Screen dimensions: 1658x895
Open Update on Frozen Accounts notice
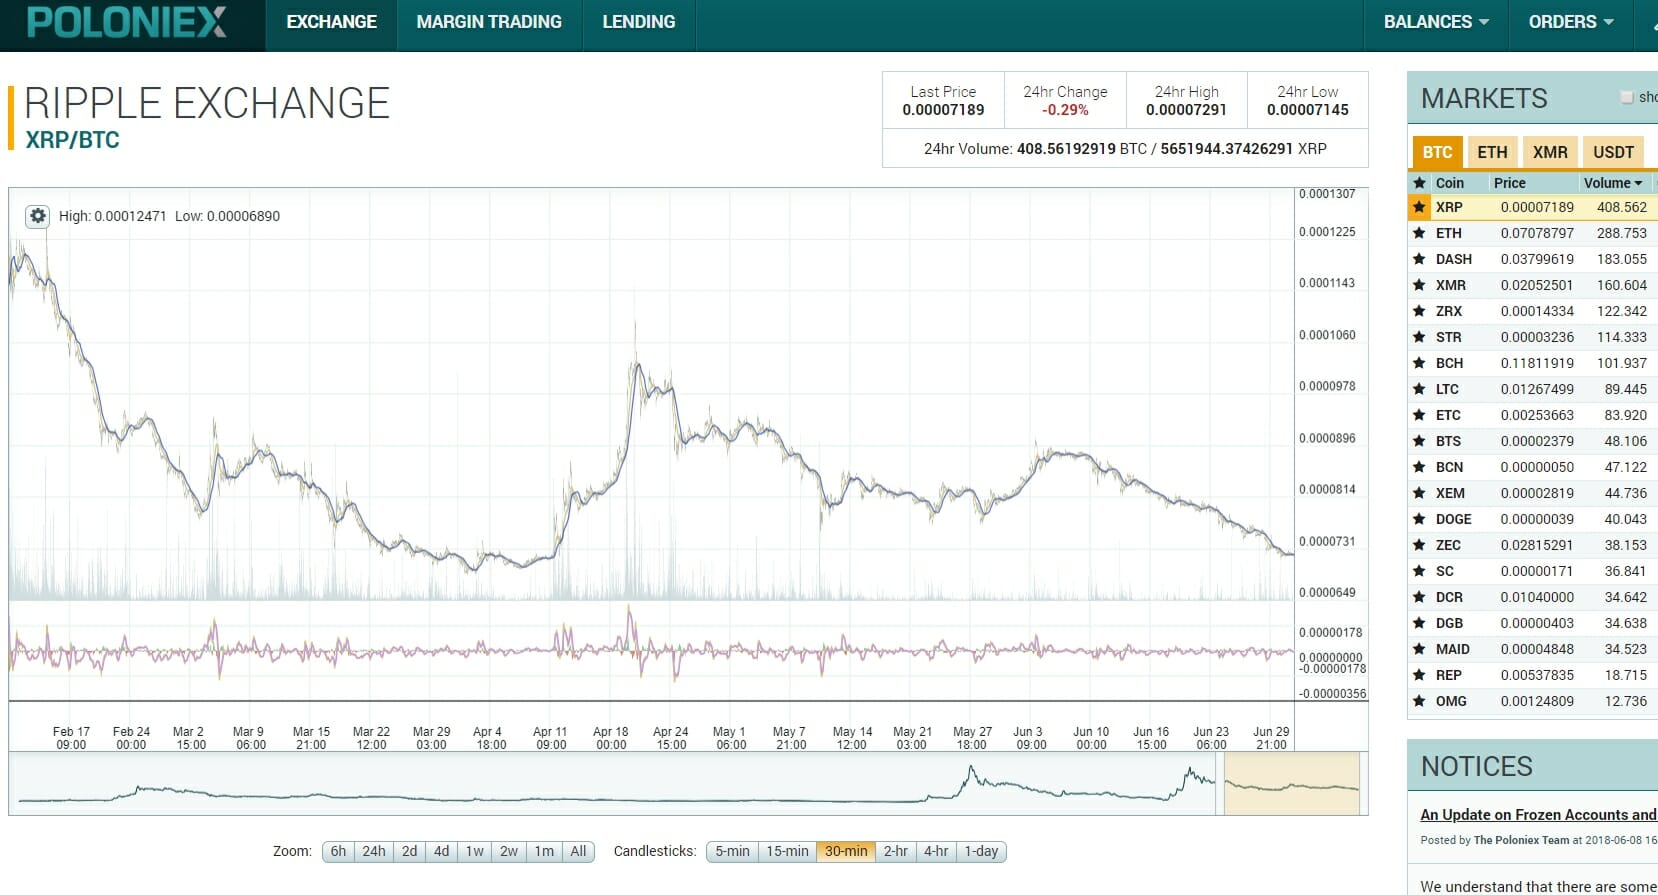click(x=1538, y=815)
